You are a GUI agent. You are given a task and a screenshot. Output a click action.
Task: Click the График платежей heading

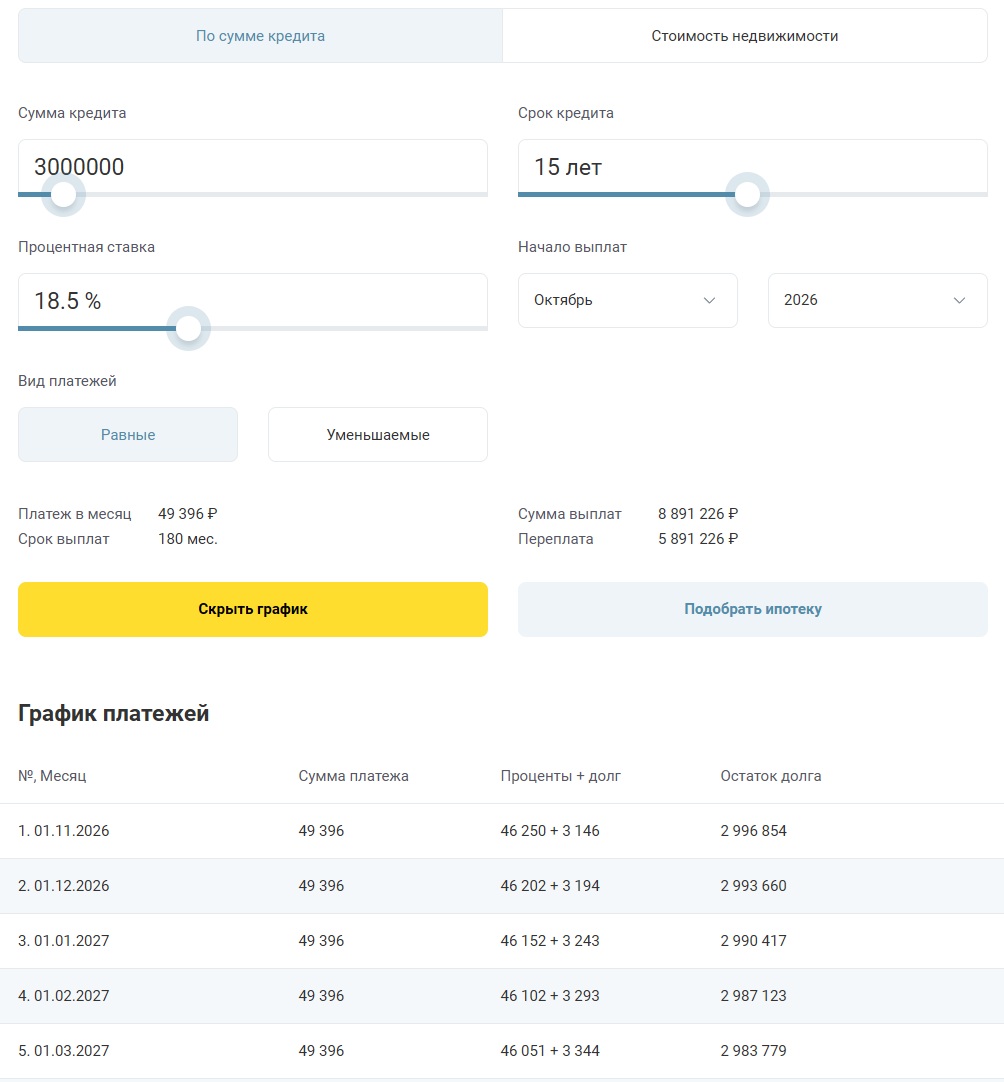114,713
